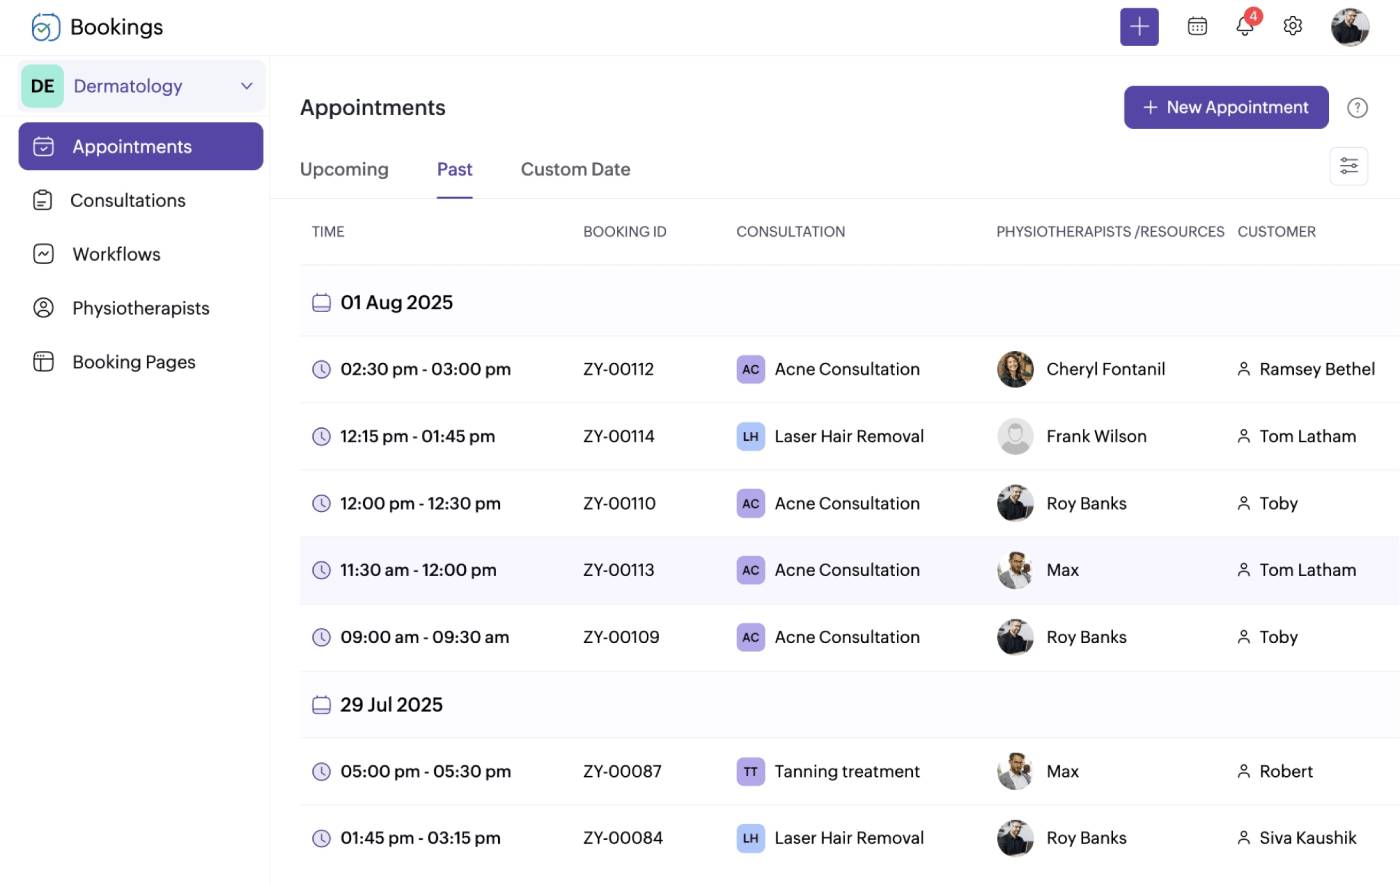Viewport: 1400px width, 884px height.
Task: Click Cheryl Fontanil's avatar photo
Action: pyautogui.click(x=1015, y=369)
